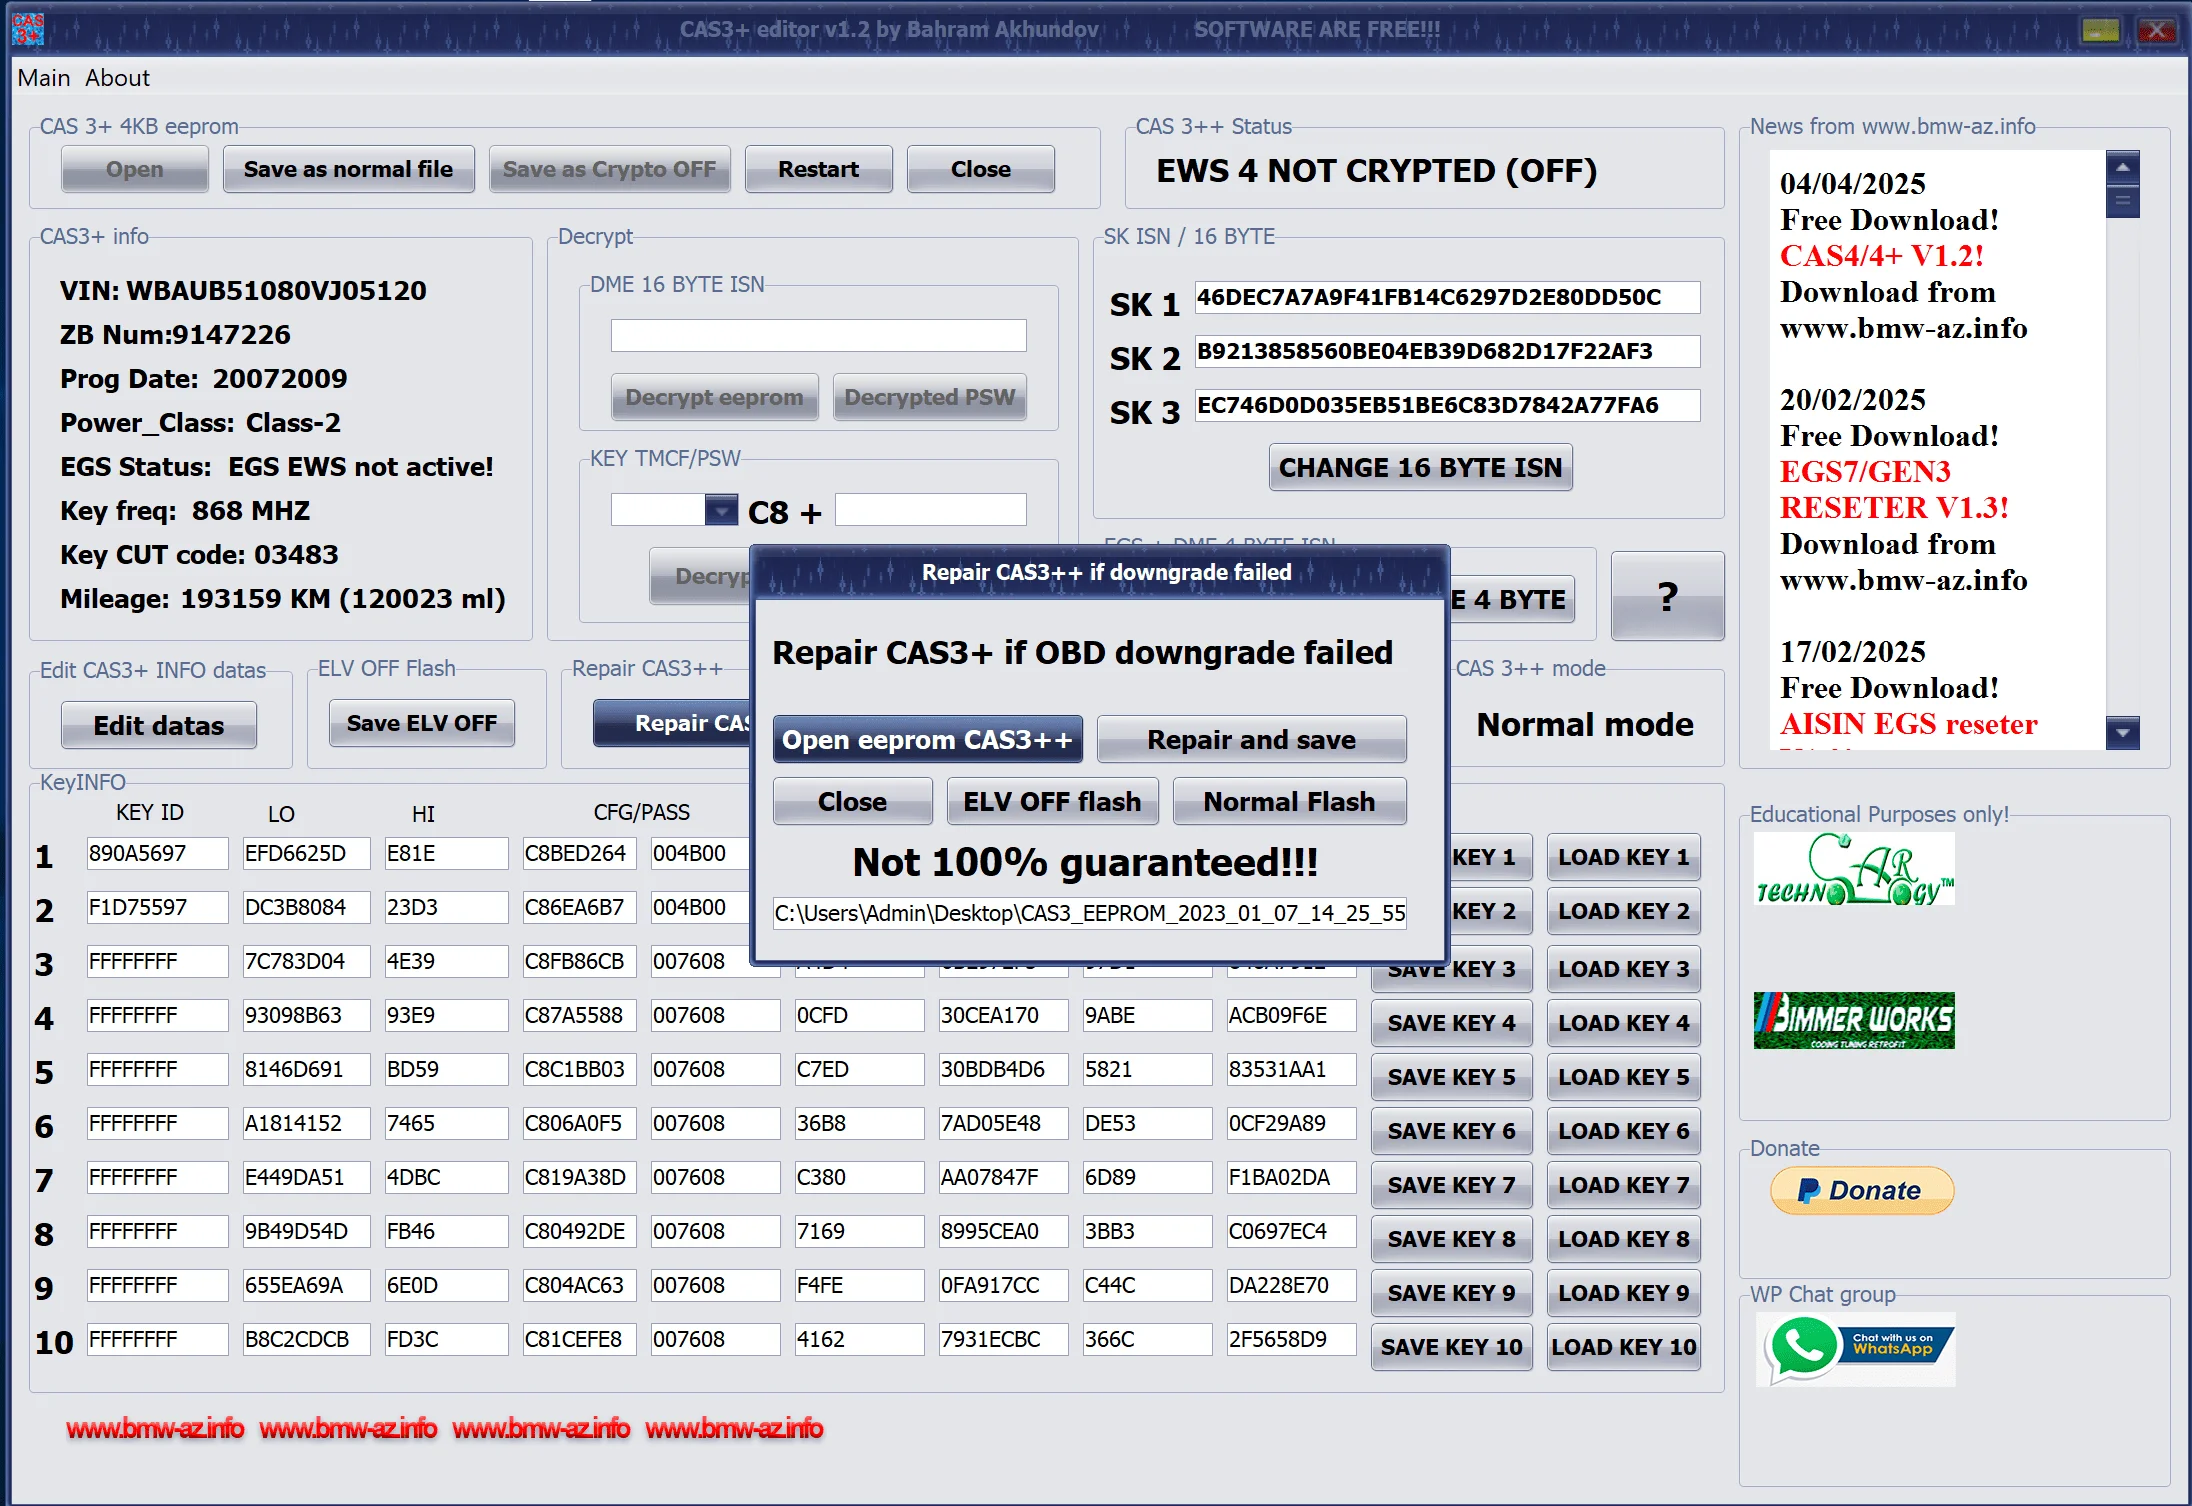The width and height of the screenshot is (2192, 1506).
Task: Click Key 1 ID field 890A5697
Action: 157,853
